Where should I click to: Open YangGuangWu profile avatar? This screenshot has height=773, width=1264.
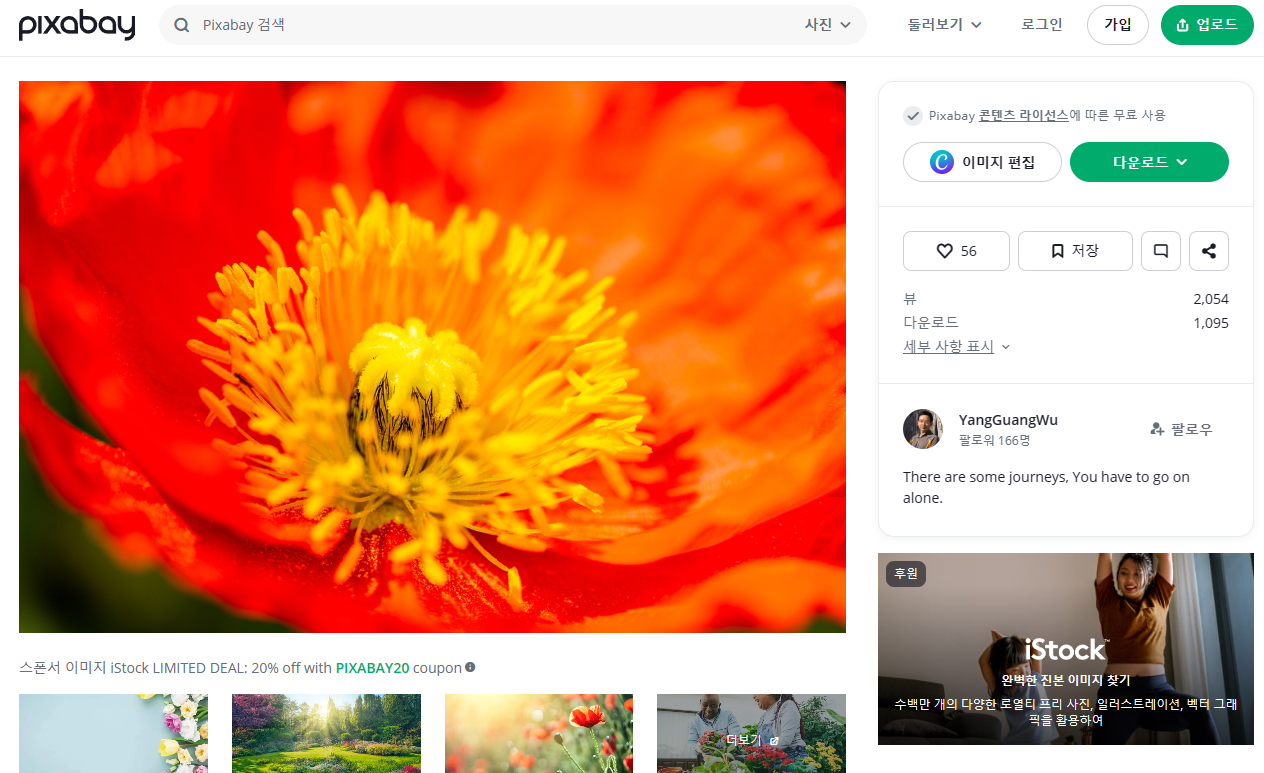click(923, 429)
